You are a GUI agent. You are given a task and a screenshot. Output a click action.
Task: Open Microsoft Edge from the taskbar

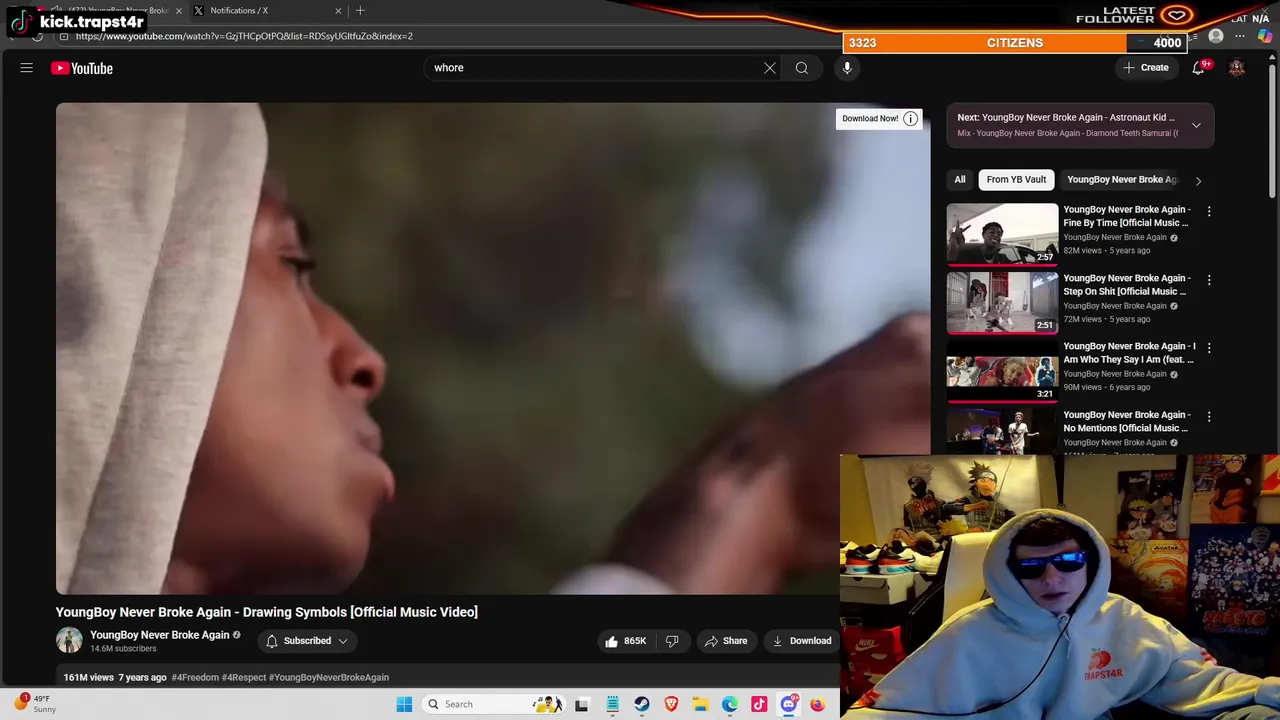[730, 704]
